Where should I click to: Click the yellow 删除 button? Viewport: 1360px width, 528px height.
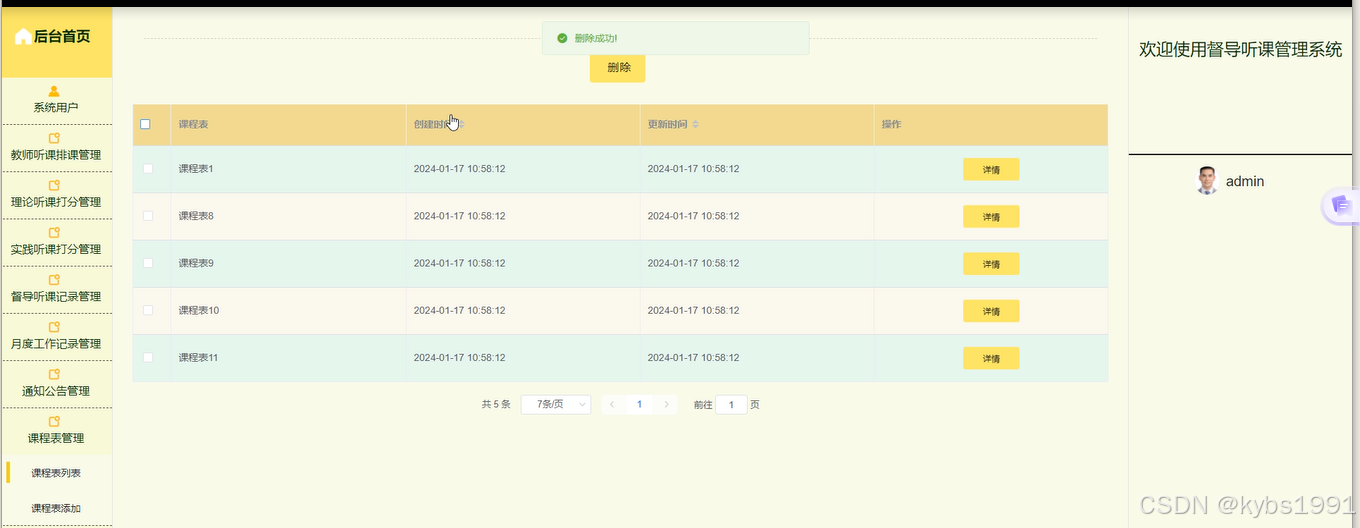click(617, 68)
